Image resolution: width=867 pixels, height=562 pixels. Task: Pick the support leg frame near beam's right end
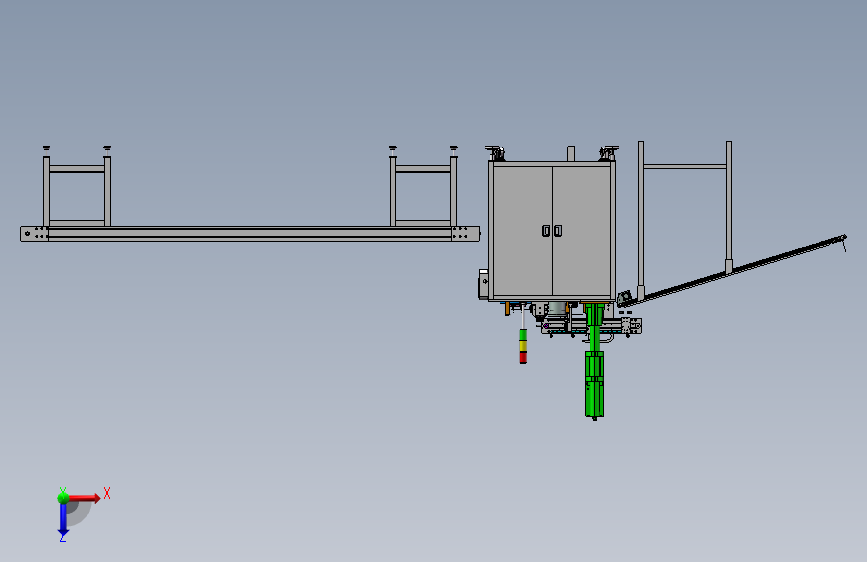click(x=423, y=188)
